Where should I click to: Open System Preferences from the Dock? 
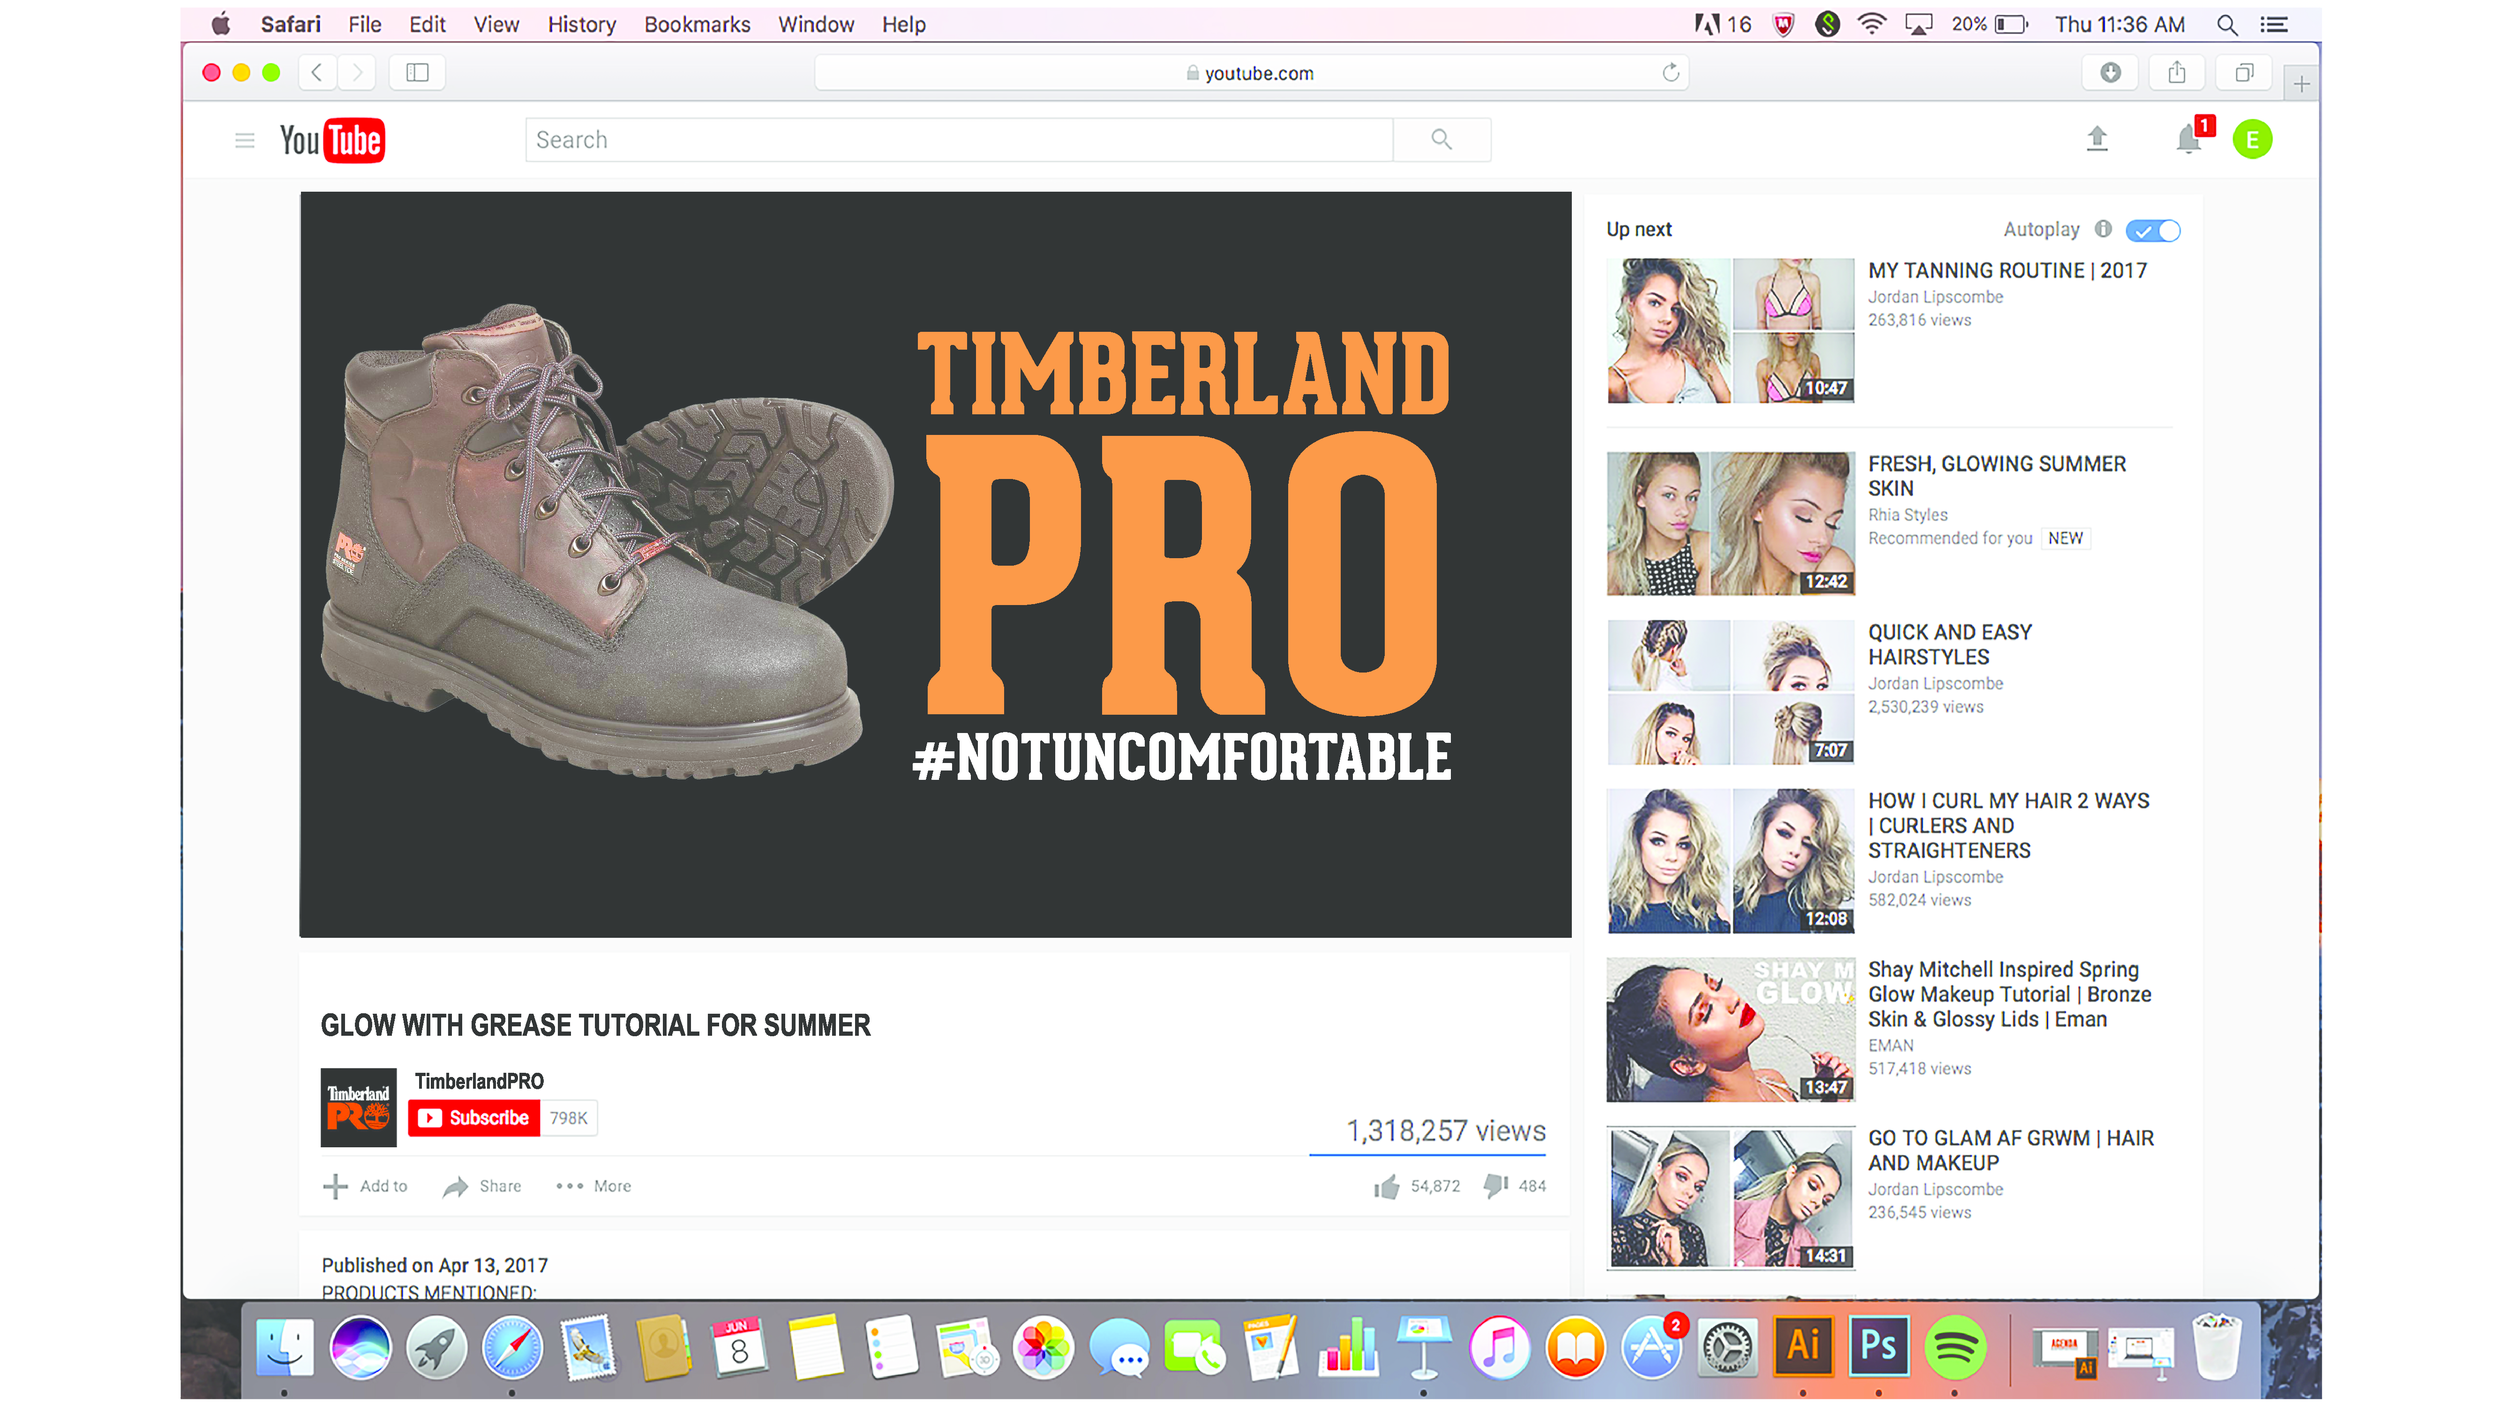tap(1726, 1347)
